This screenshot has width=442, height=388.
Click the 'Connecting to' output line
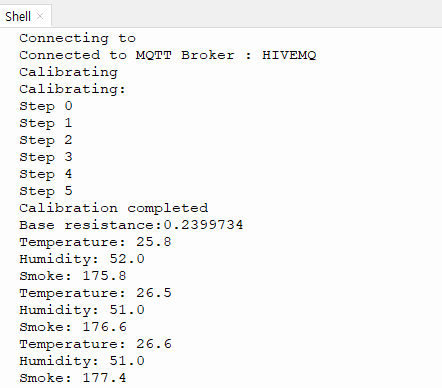[x=77, y=38]
